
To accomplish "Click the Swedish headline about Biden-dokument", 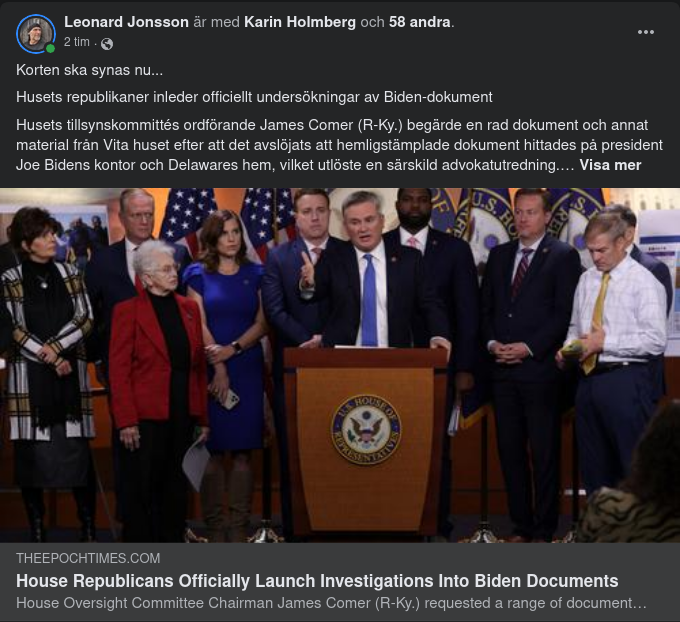I will (x=254, y=97).
